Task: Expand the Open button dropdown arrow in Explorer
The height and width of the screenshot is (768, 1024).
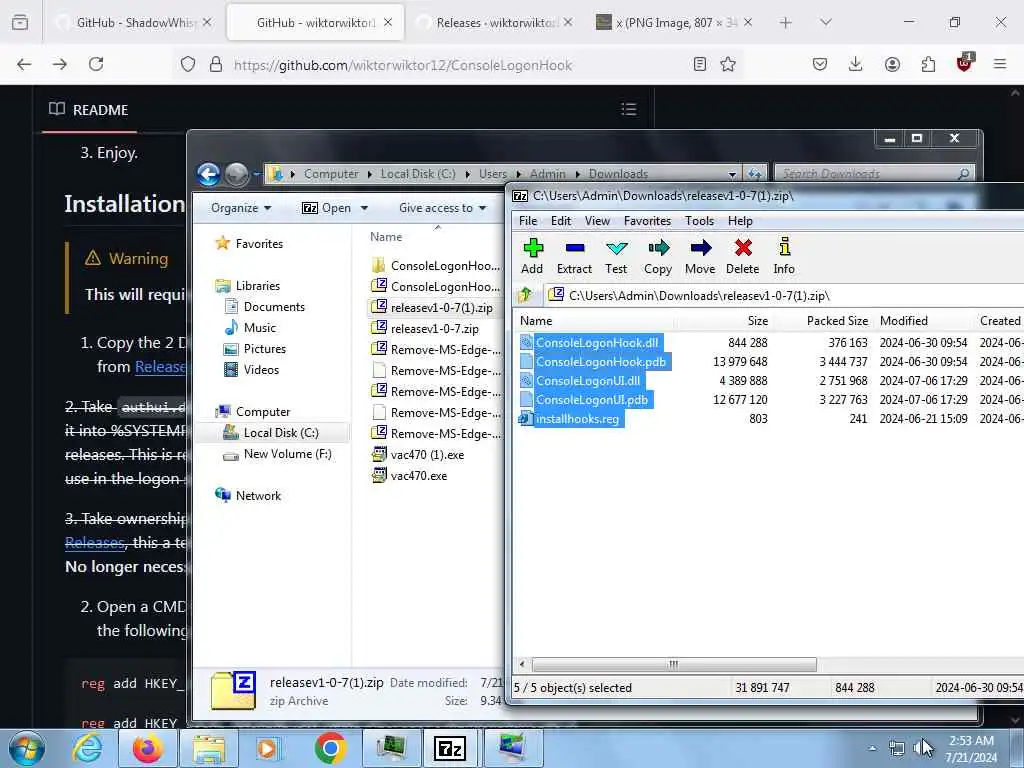Action: tap(364, 208)
